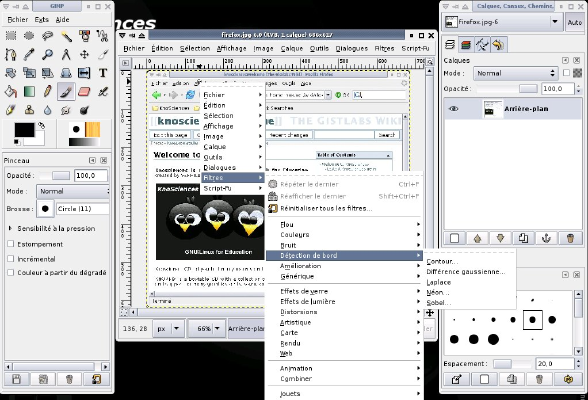This screenshot has height=400, width=588.
Task: Toggle Quick Mask button at image bottom-left
Action: point(124,311)
